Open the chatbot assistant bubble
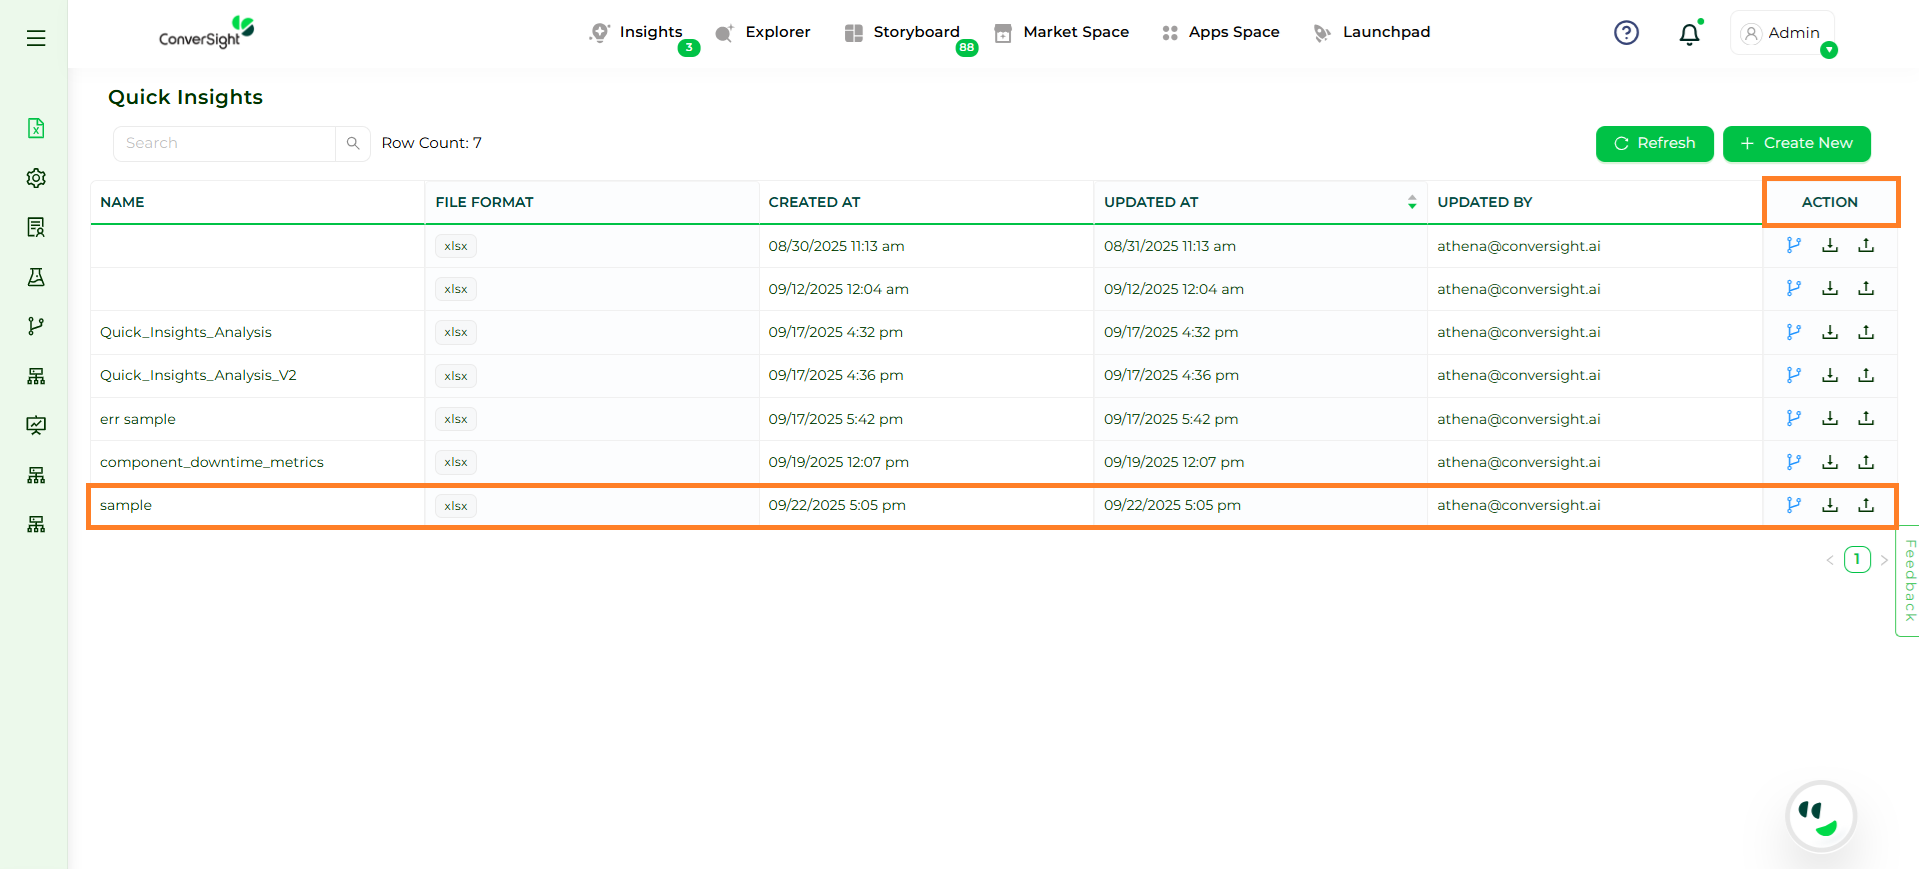Screen dimensions: 1919x869 point(1820,816)
